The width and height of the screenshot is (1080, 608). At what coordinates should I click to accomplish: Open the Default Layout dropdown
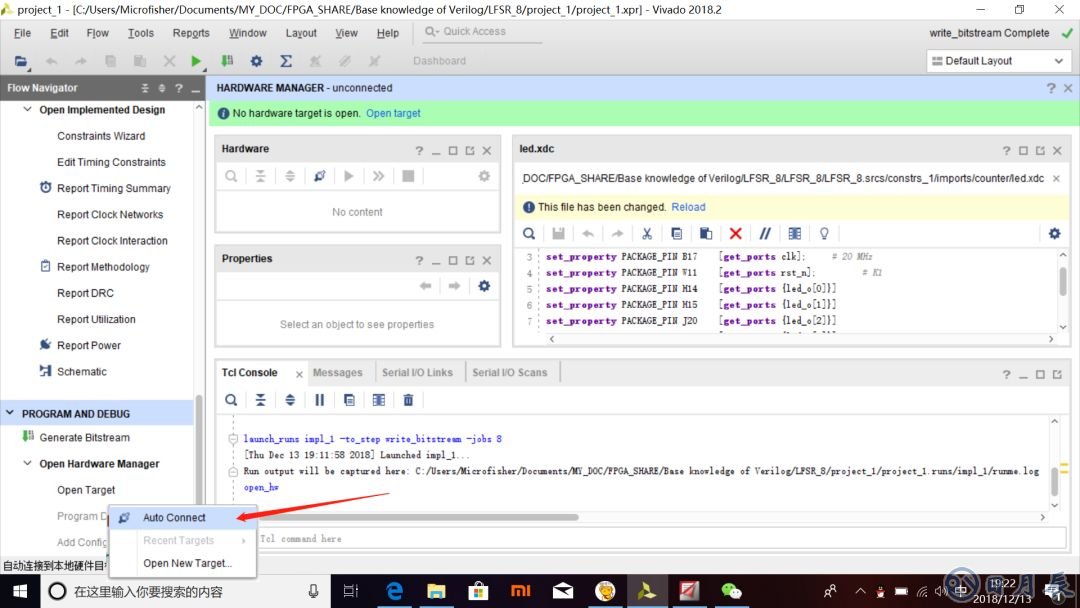[x=998, y=61]
